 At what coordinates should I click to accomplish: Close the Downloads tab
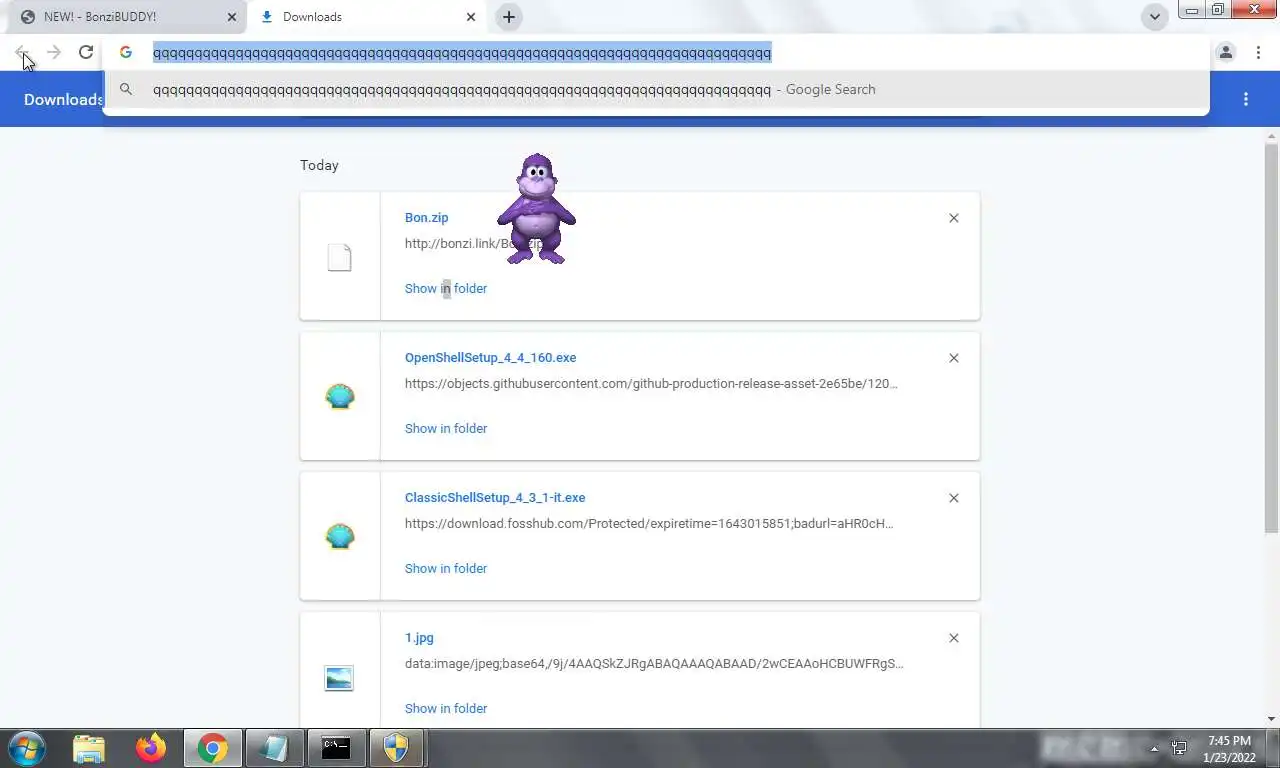471,17
